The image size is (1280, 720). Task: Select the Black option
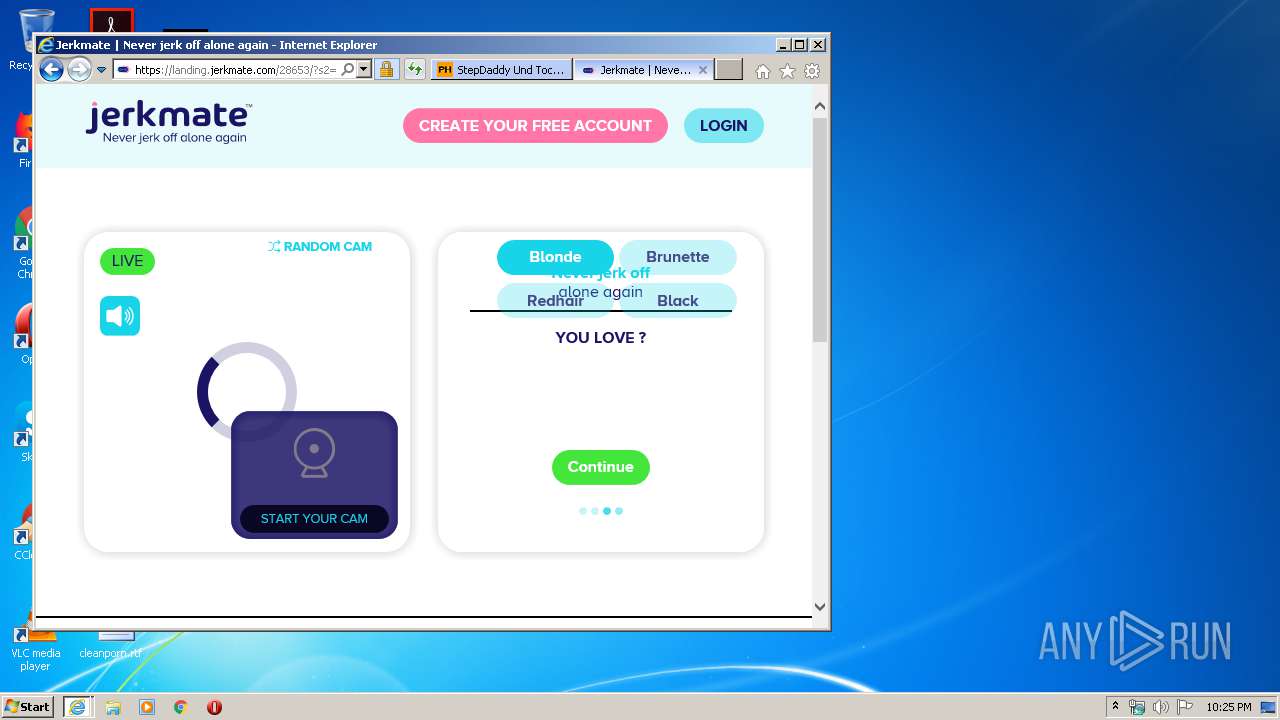(678, 301)
